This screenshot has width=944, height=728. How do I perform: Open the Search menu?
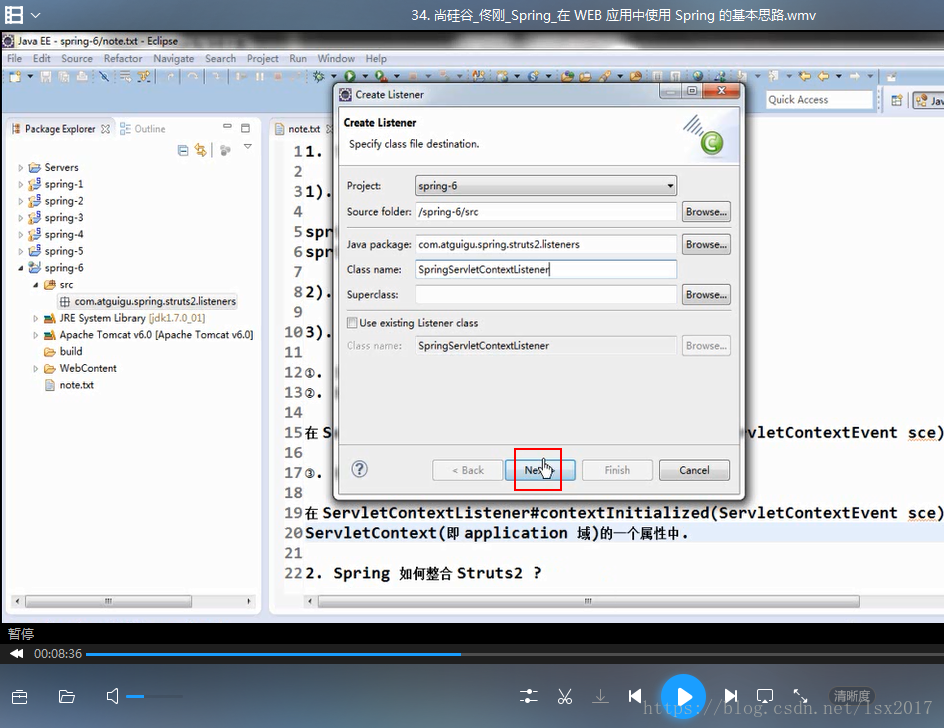(220, 58)
